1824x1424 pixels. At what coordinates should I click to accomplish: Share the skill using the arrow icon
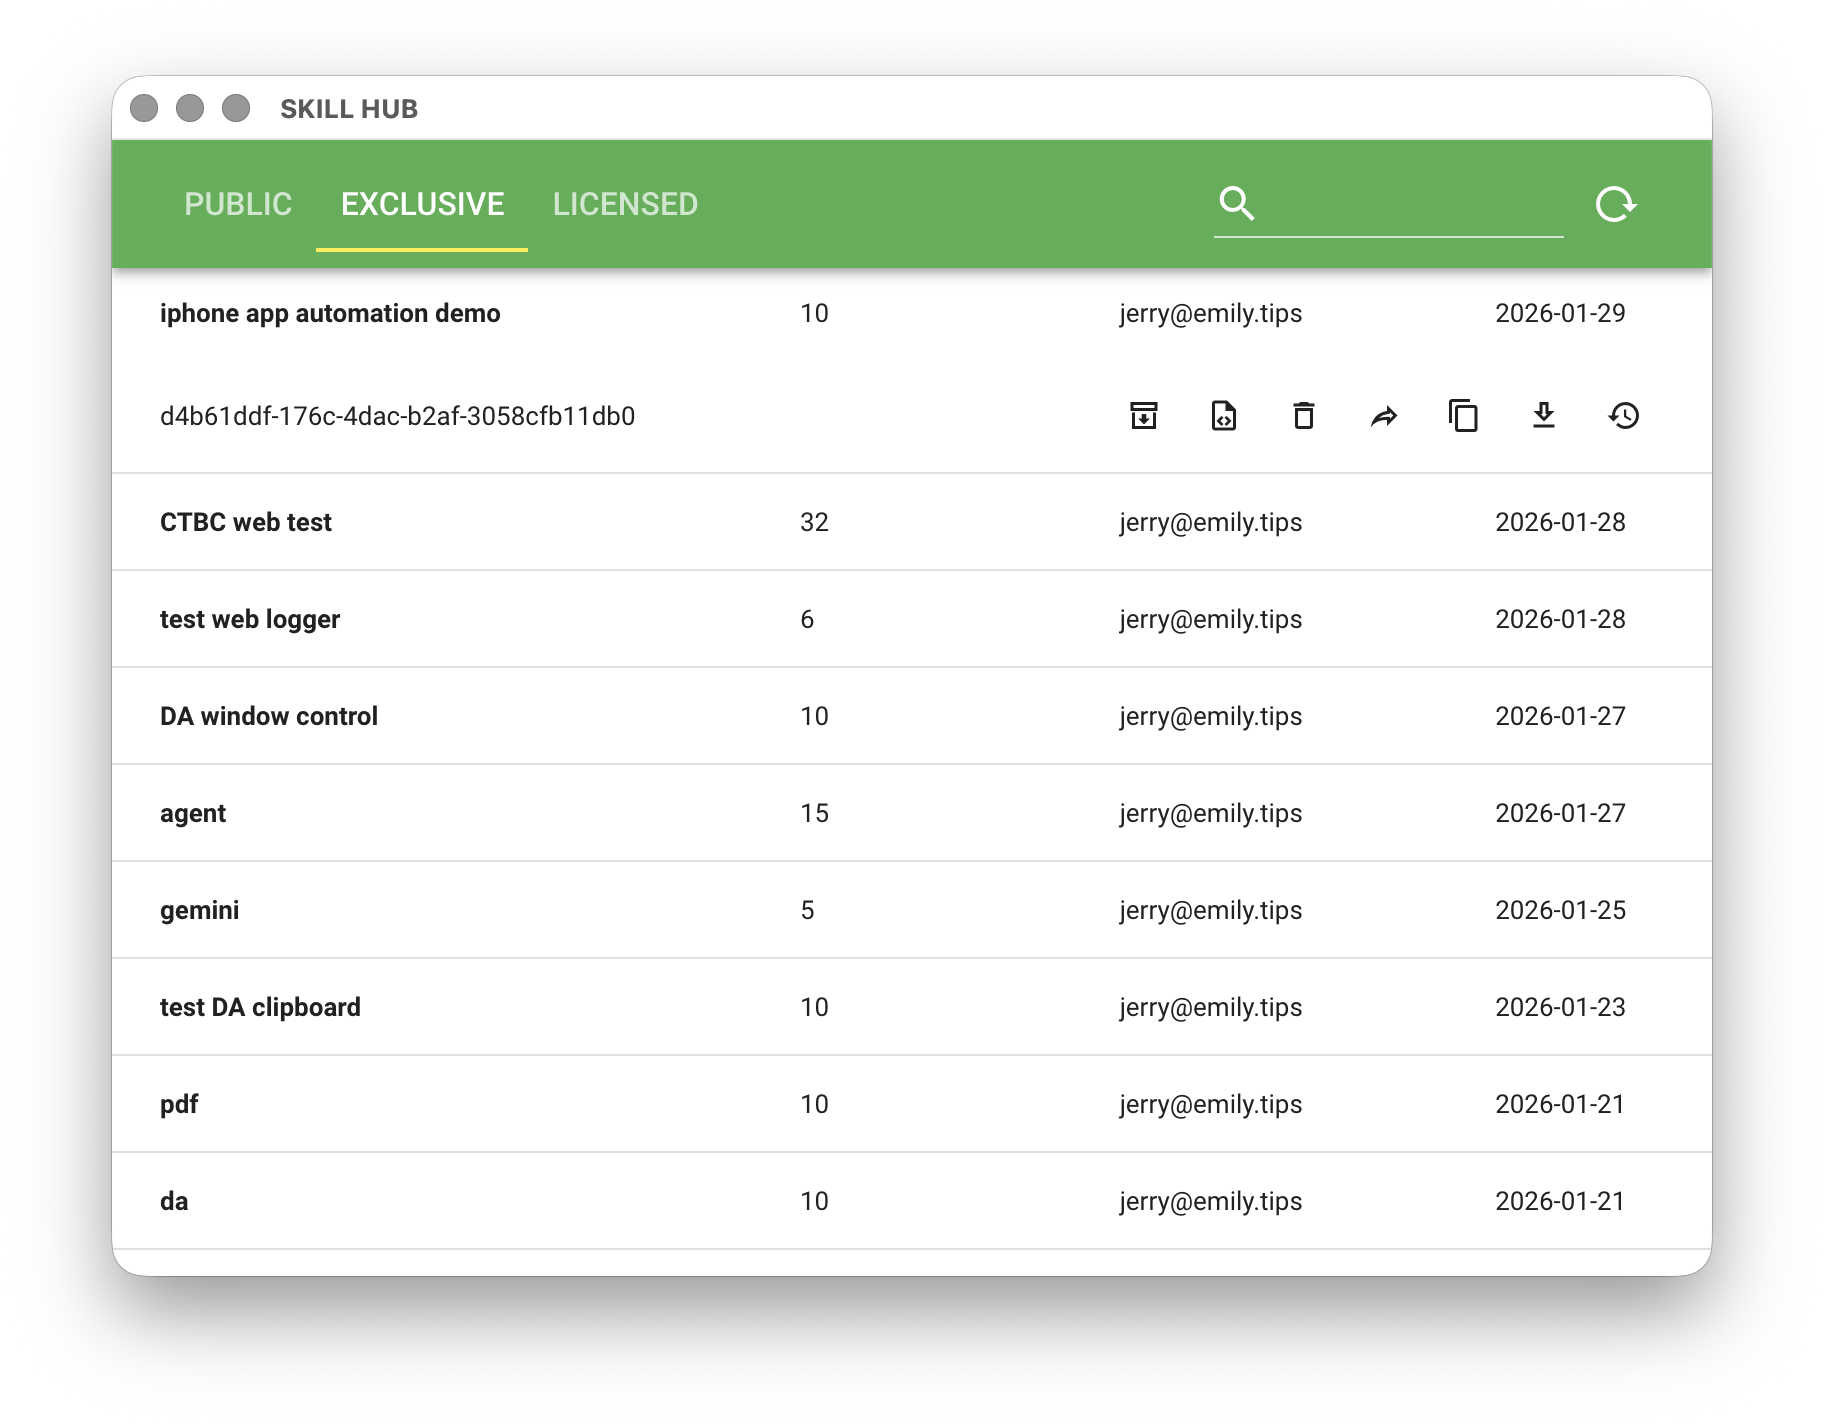[x=1383, y=415]
